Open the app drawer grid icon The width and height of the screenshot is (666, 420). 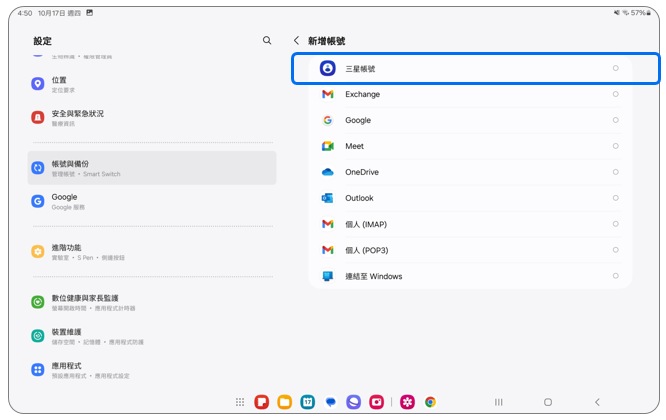[240, 402]
